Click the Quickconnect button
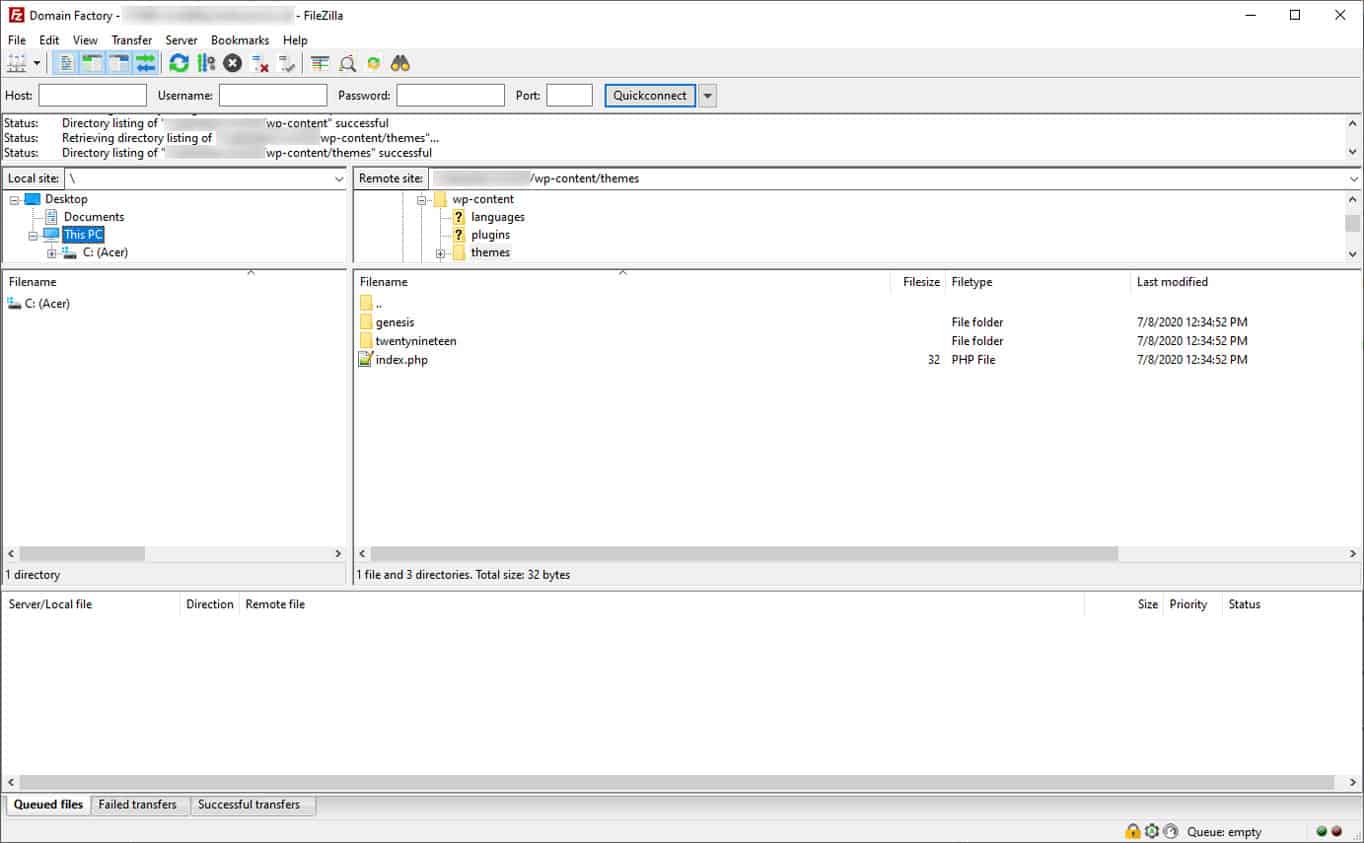1364x843 pixels. pos(650,95)
